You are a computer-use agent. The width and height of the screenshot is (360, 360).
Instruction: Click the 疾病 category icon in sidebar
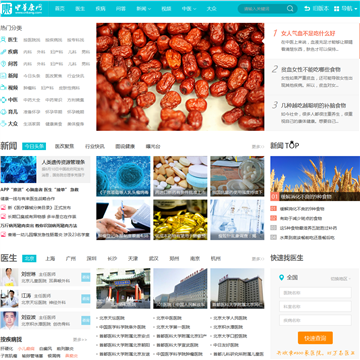point(3,52)
